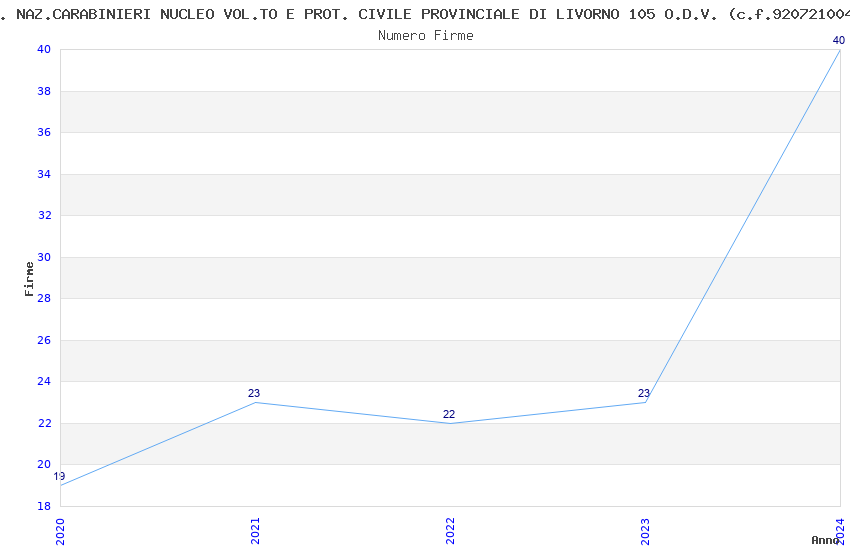Click y-axis tick value 38
The height and width of the screenshot is (550, 850).
click(44, 91)
